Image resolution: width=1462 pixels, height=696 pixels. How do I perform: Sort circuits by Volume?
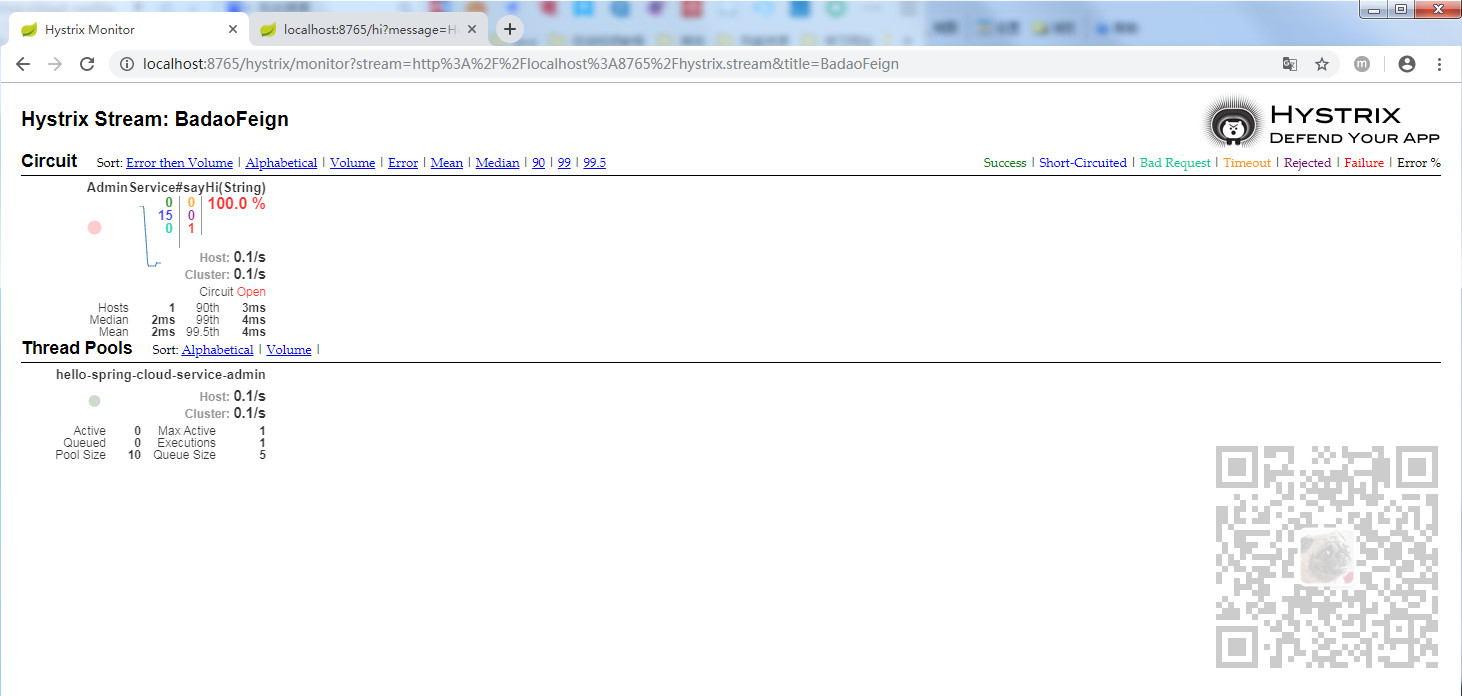352,163
